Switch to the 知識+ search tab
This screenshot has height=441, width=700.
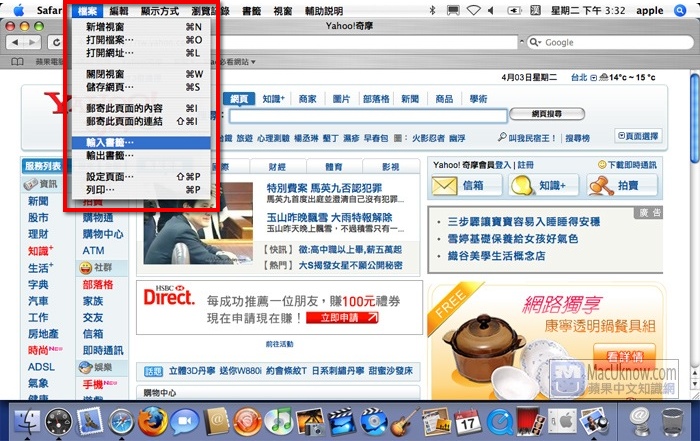pyautogui.click(x=273, y=99)
